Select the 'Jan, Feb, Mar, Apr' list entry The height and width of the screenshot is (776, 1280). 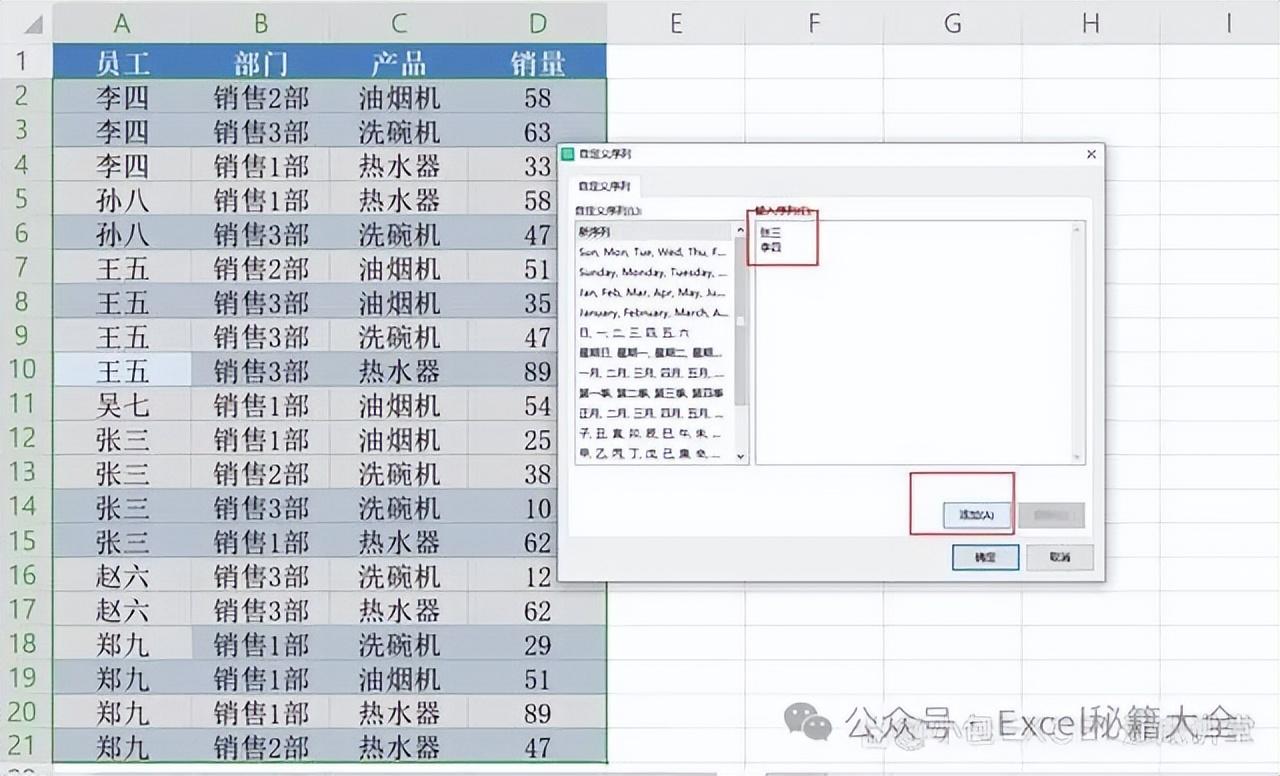pyautogui.click(x=655, y=292)
